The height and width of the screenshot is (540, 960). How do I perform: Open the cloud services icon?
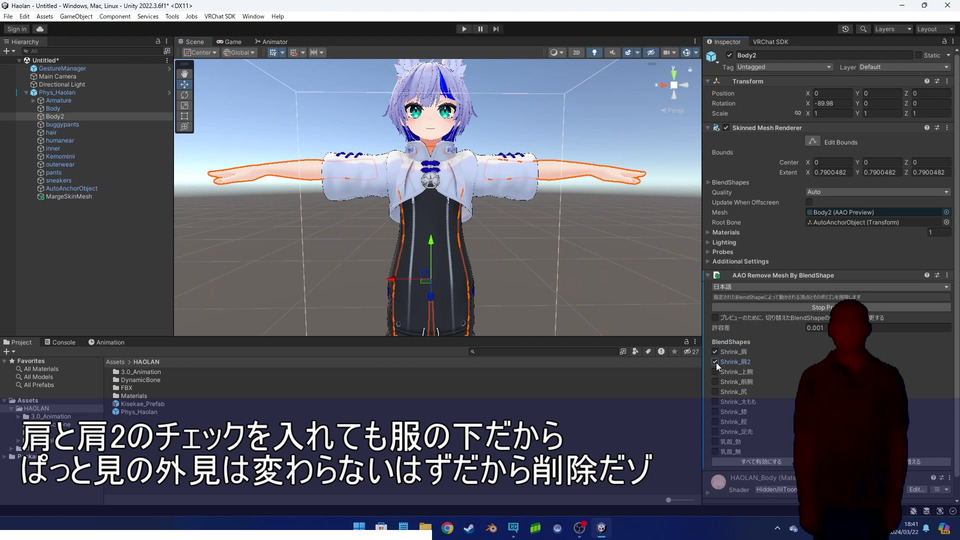pyautogui.click(x=40, y=29)
